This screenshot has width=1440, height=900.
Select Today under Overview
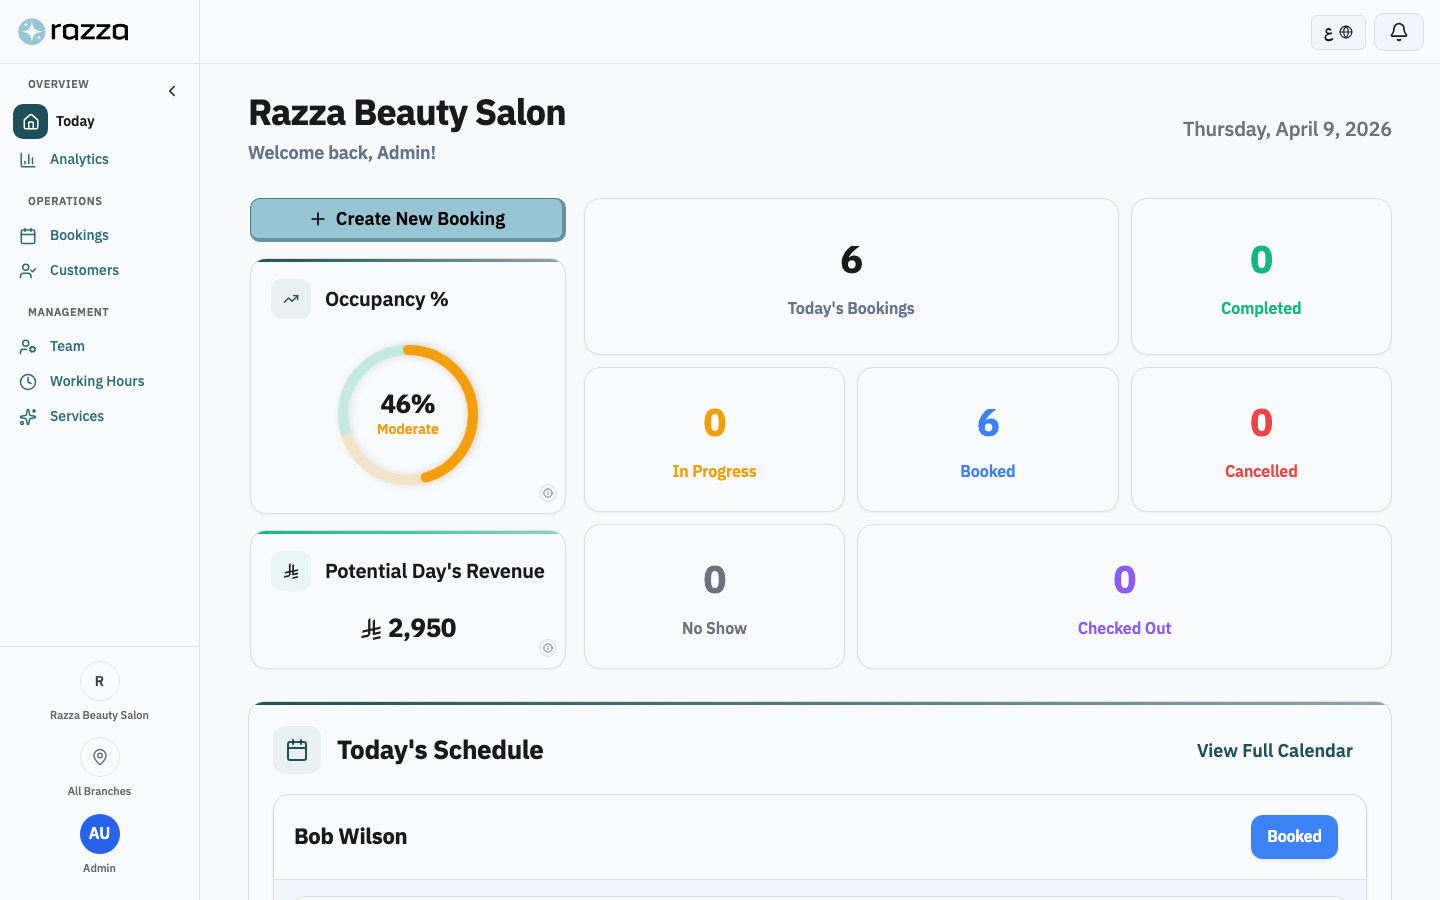point(76,121)
